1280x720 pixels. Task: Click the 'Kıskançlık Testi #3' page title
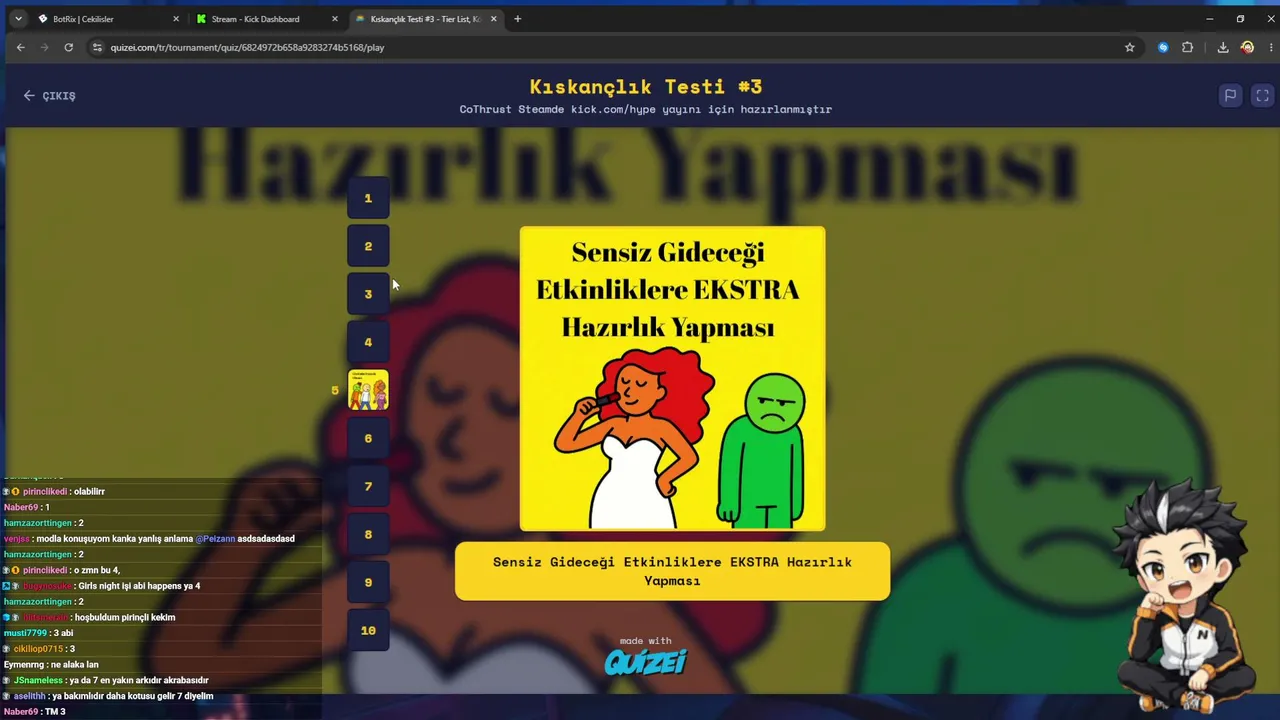(x=646, y=87)
